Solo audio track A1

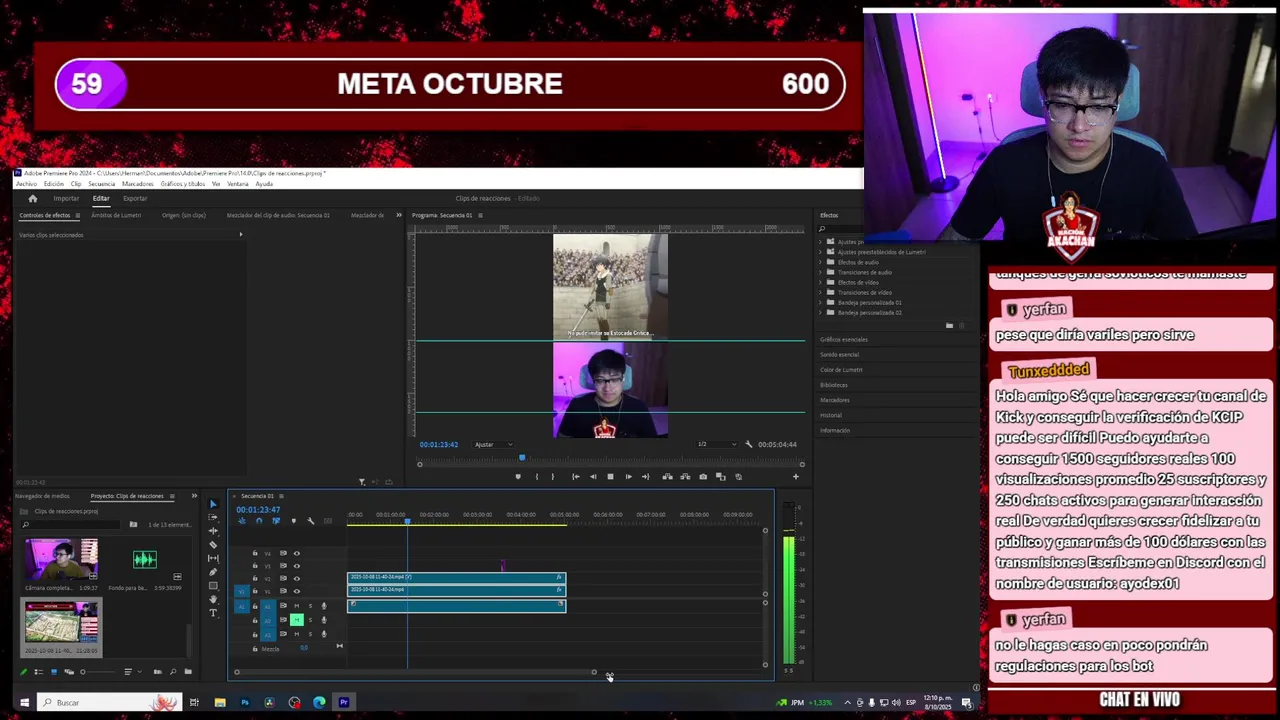tap(309, 606)
